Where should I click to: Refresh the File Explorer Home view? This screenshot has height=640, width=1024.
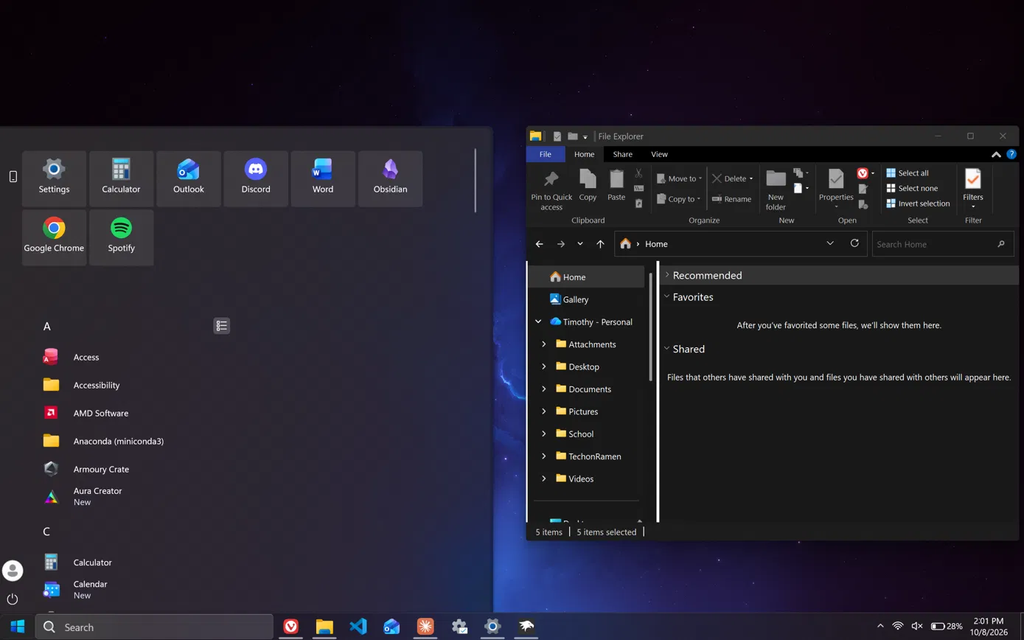tap(854, 243)
